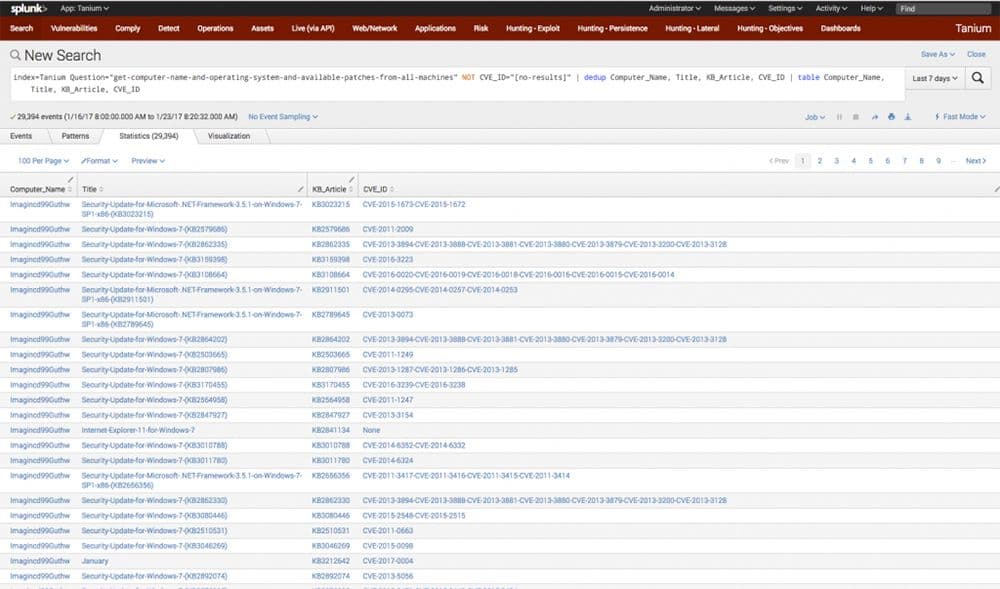Click into the search query editor

click(457, 84)
